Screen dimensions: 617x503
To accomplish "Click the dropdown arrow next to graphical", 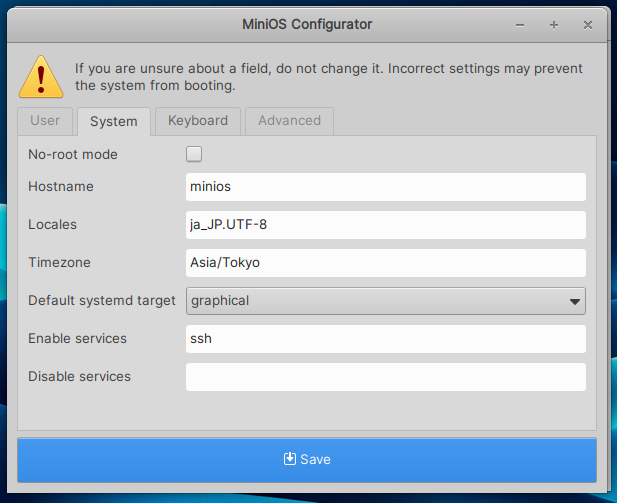I will (x=575, y=301).
